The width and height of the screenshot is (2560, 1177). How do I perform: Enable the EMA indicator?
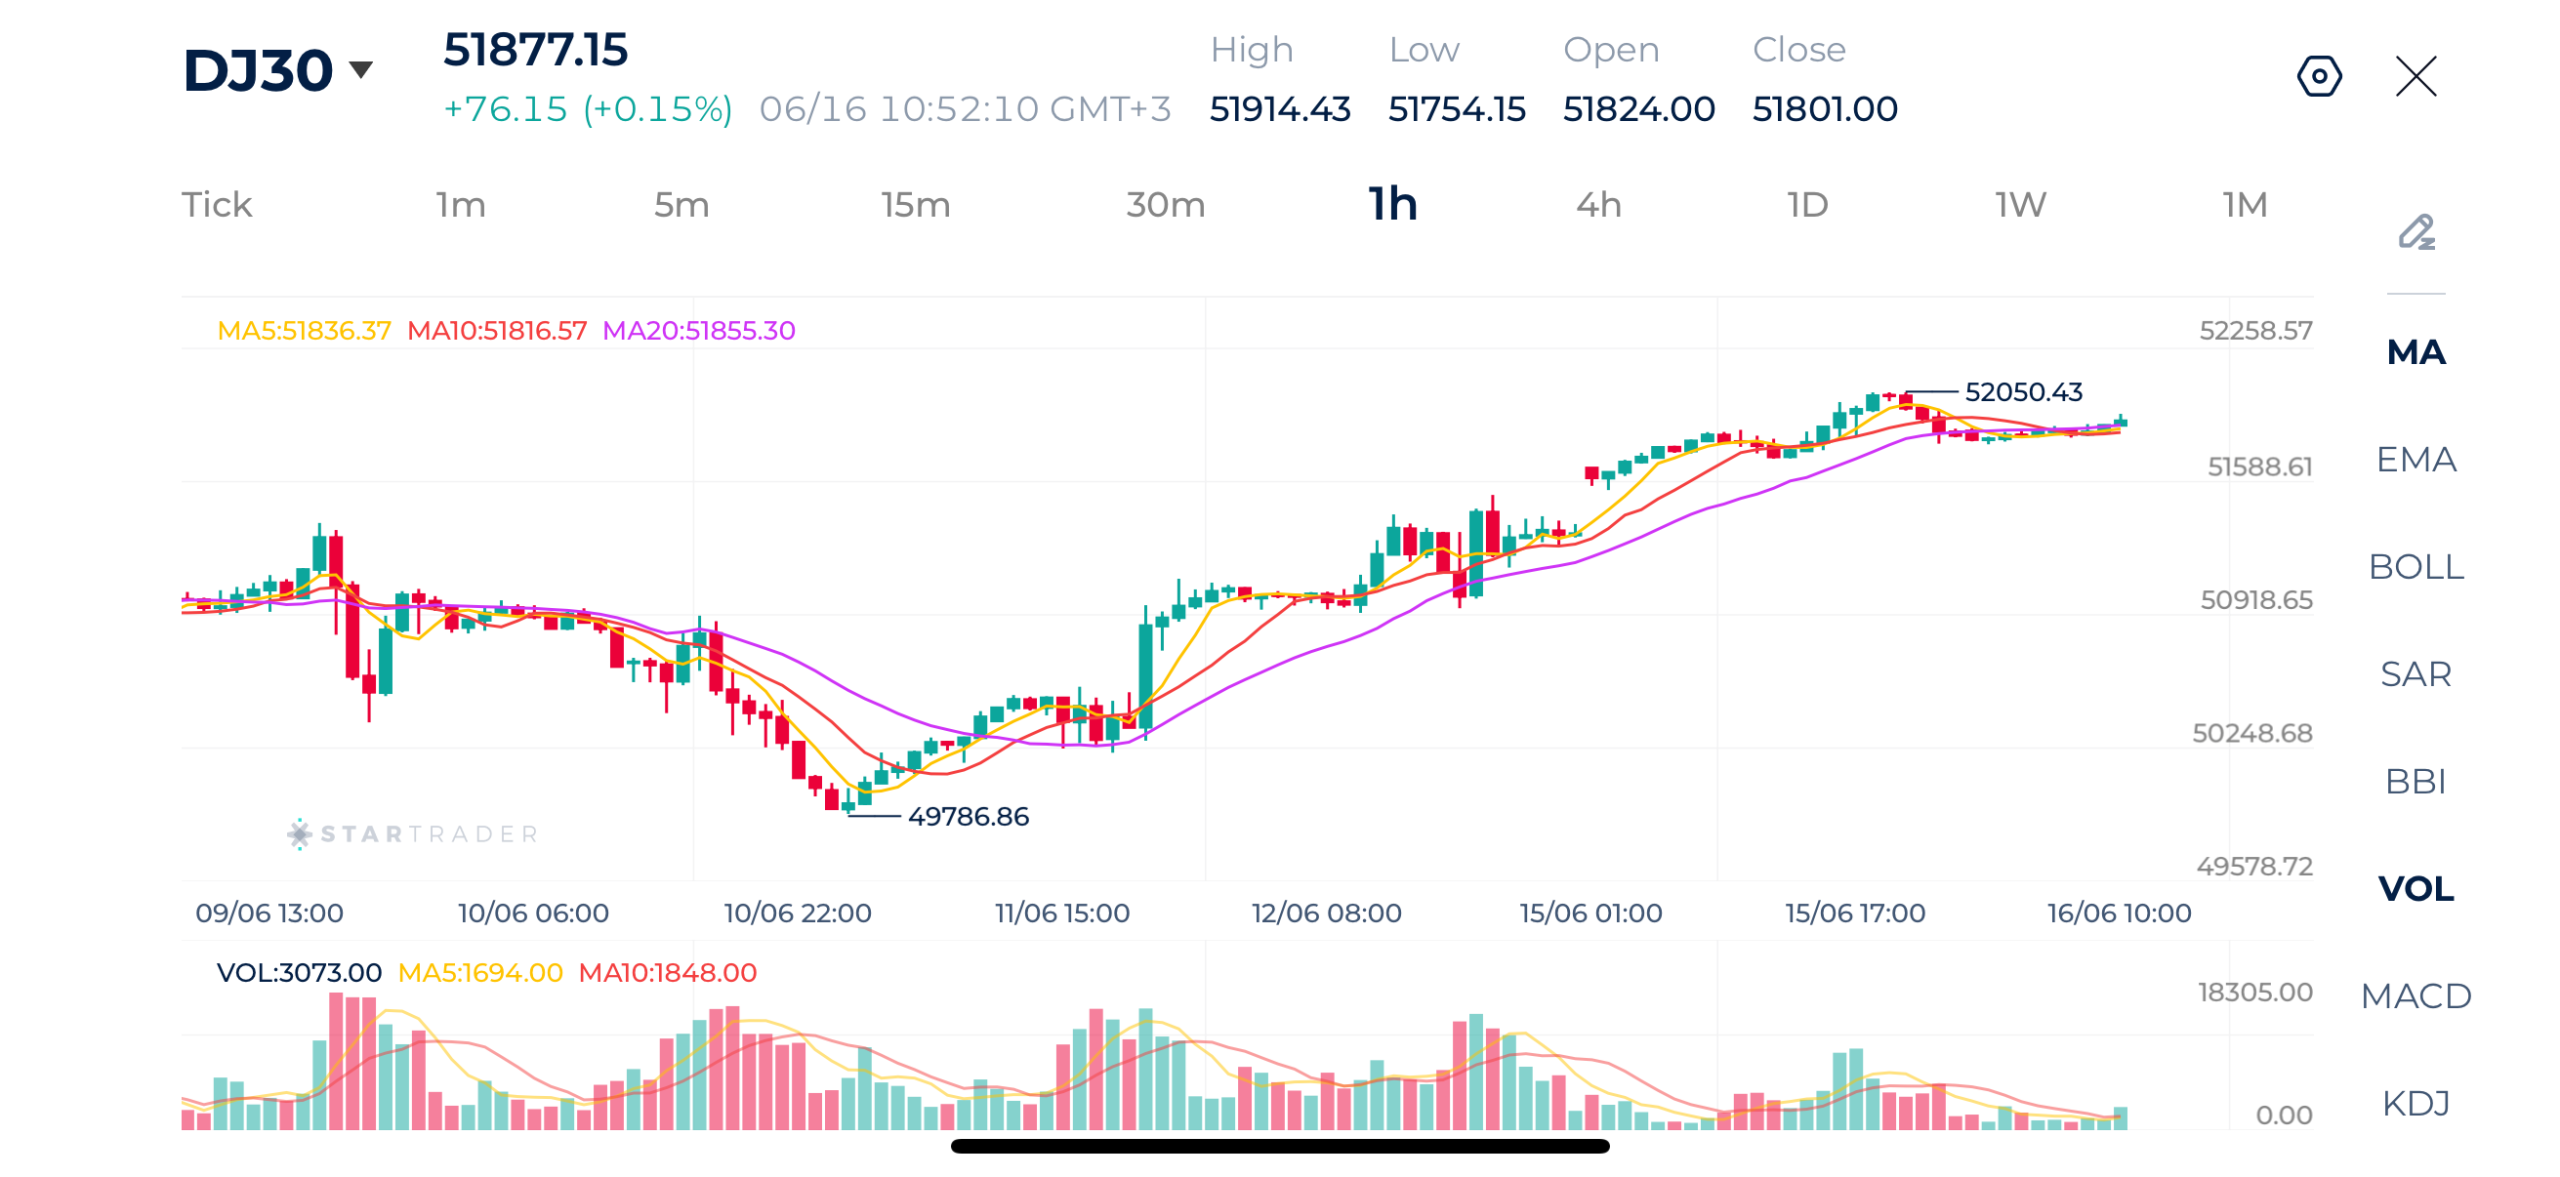2415,459
